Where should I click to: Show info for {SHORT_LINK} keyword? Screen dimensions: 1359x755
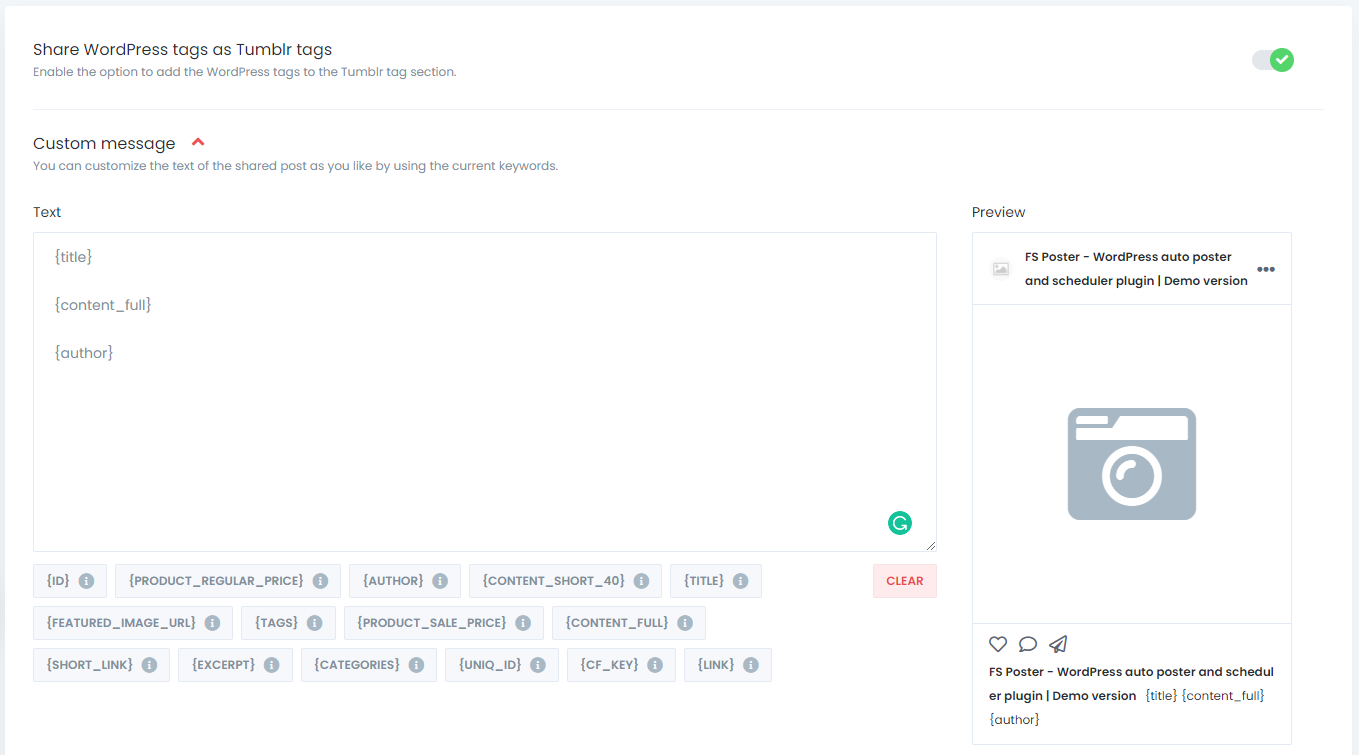(x=149, y=665)
